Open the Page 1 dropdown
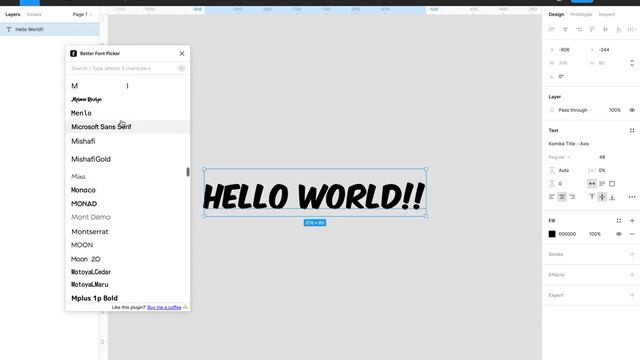Viewport: 640px width, 360px height. tap(82, 14)
